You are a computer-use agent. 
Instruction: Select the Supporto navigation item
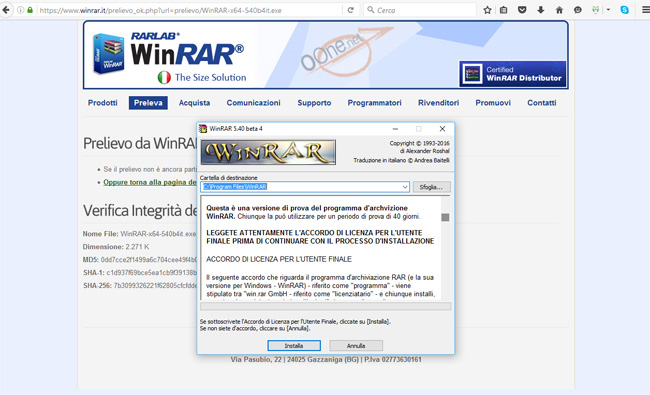314,103
